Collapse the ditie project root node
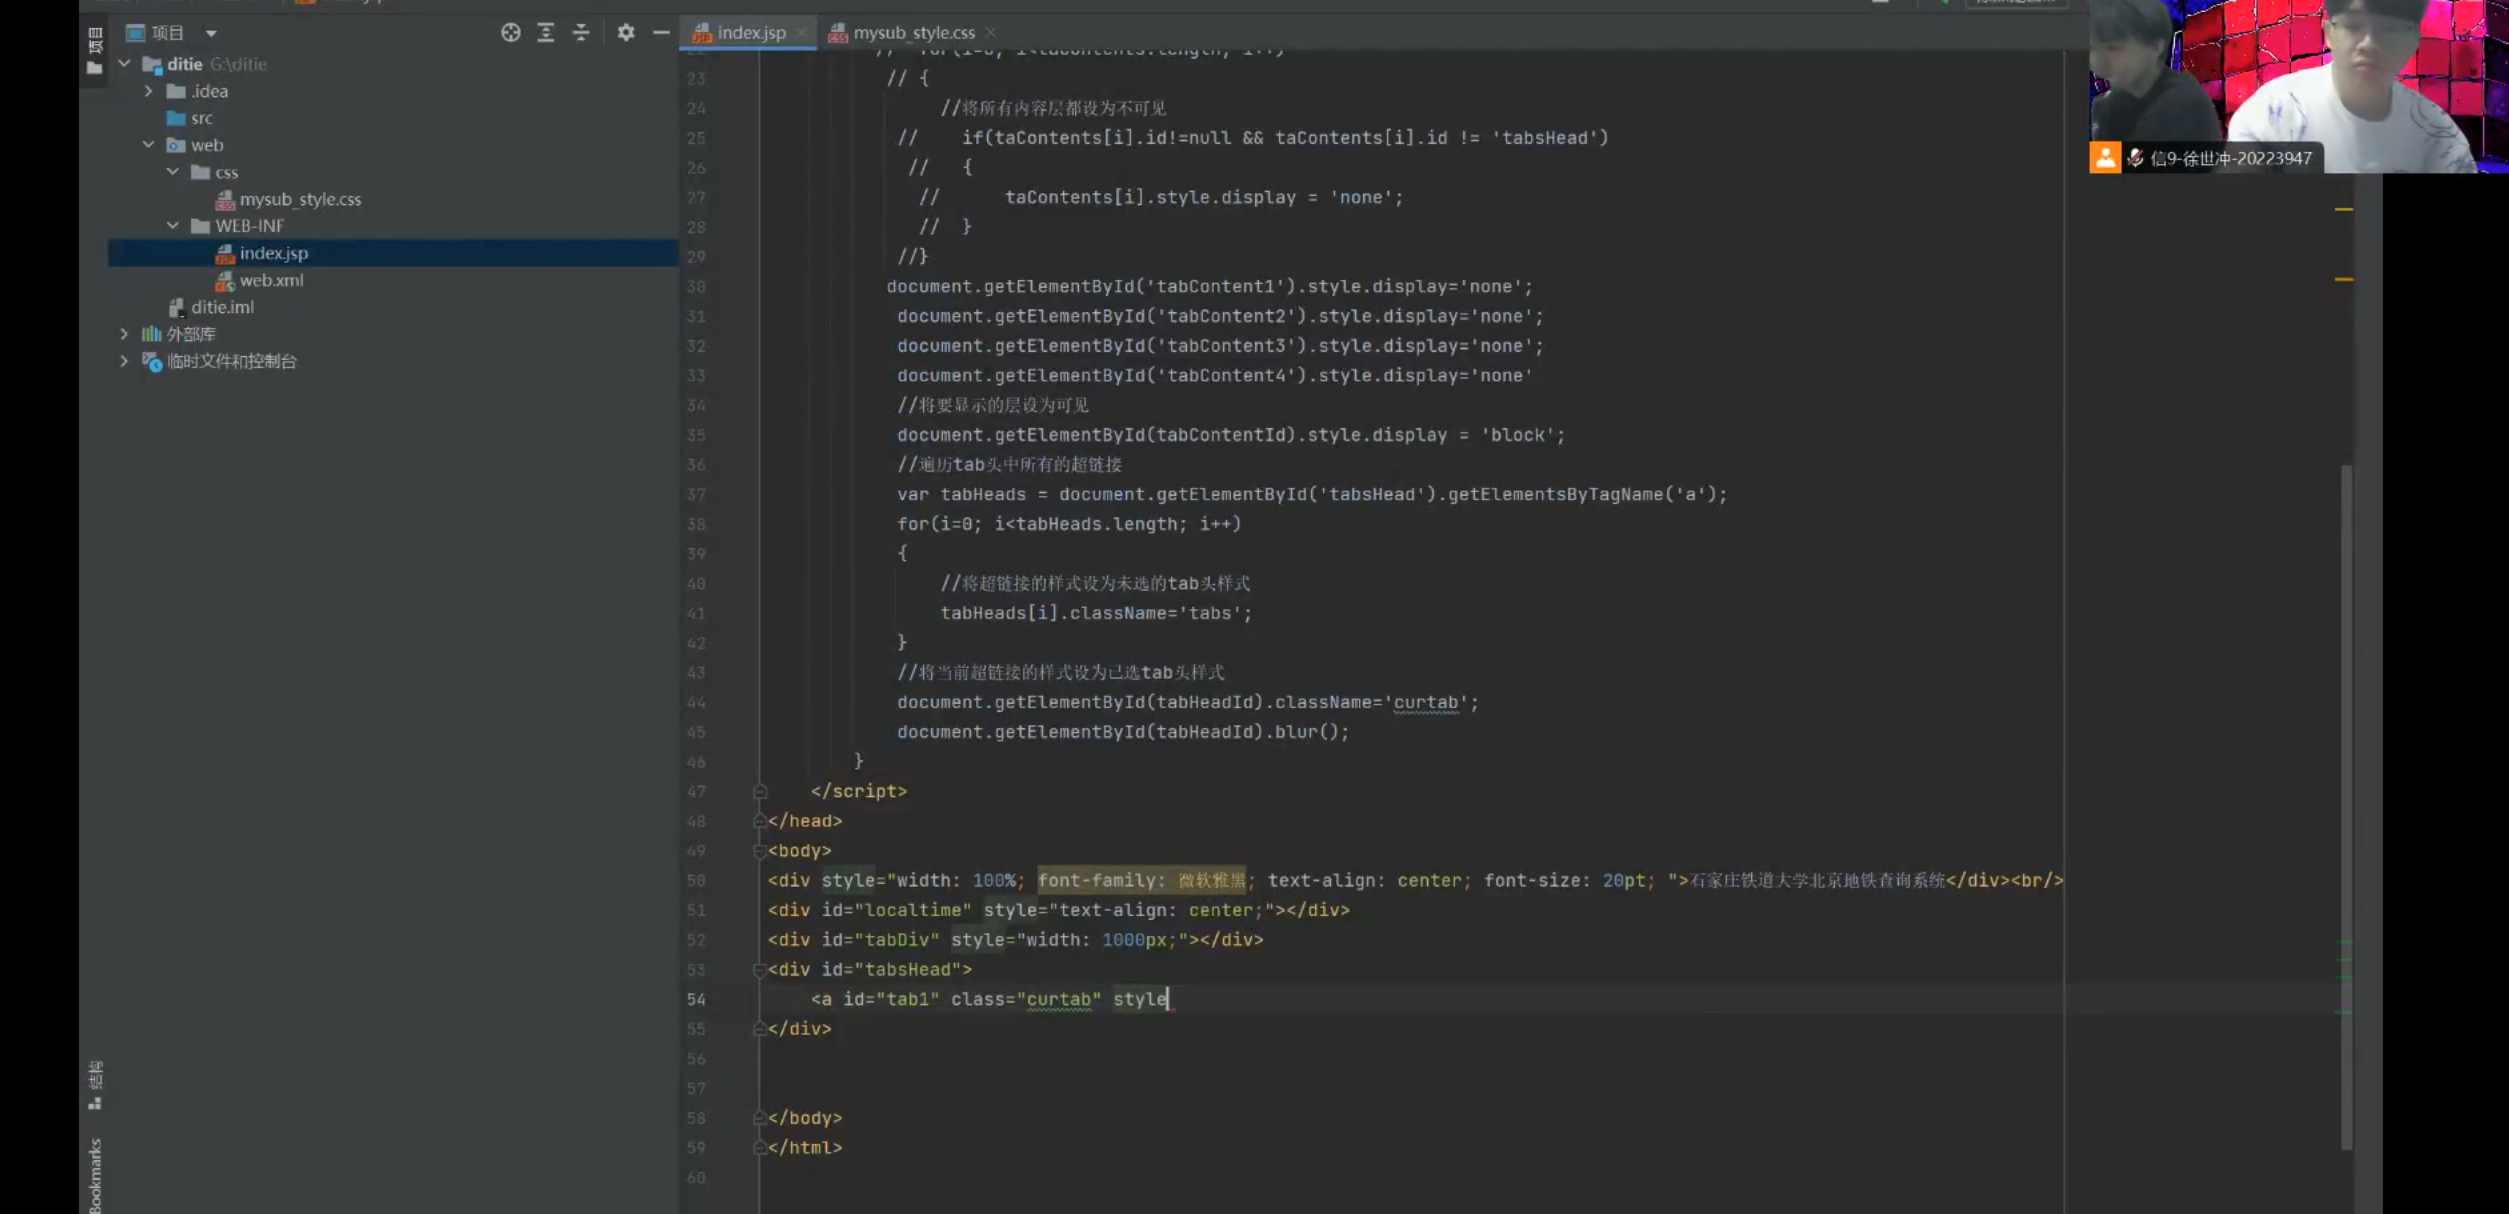 coord(124,63)
